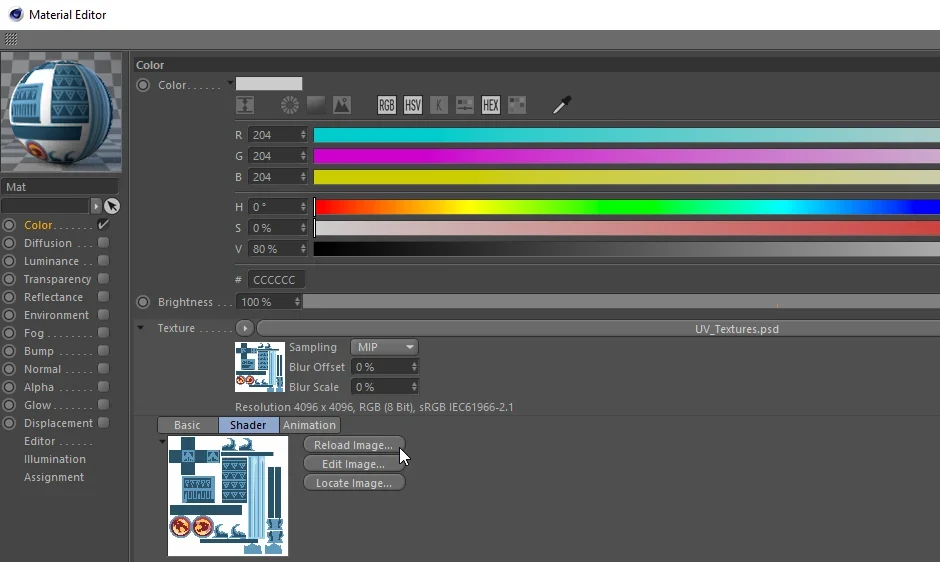
Task: Enable the Reflectance channel checkbox
Action: [103, 296]
